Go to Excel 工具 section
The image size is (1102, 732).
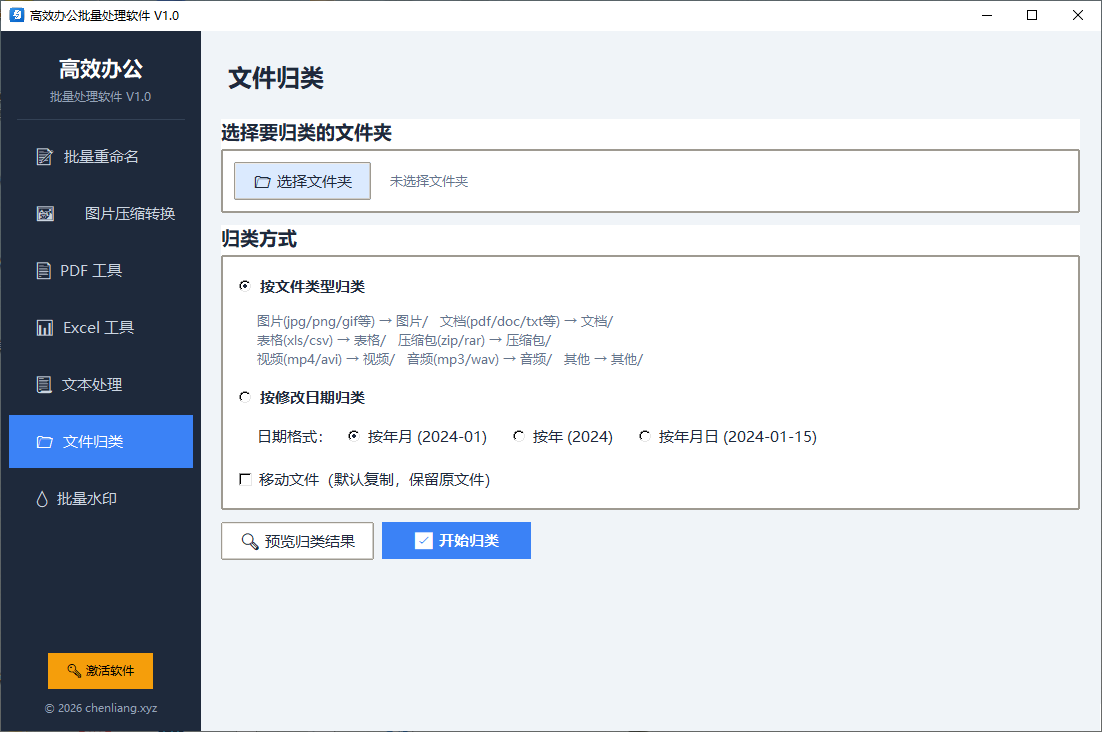click(x=101, y=327)
